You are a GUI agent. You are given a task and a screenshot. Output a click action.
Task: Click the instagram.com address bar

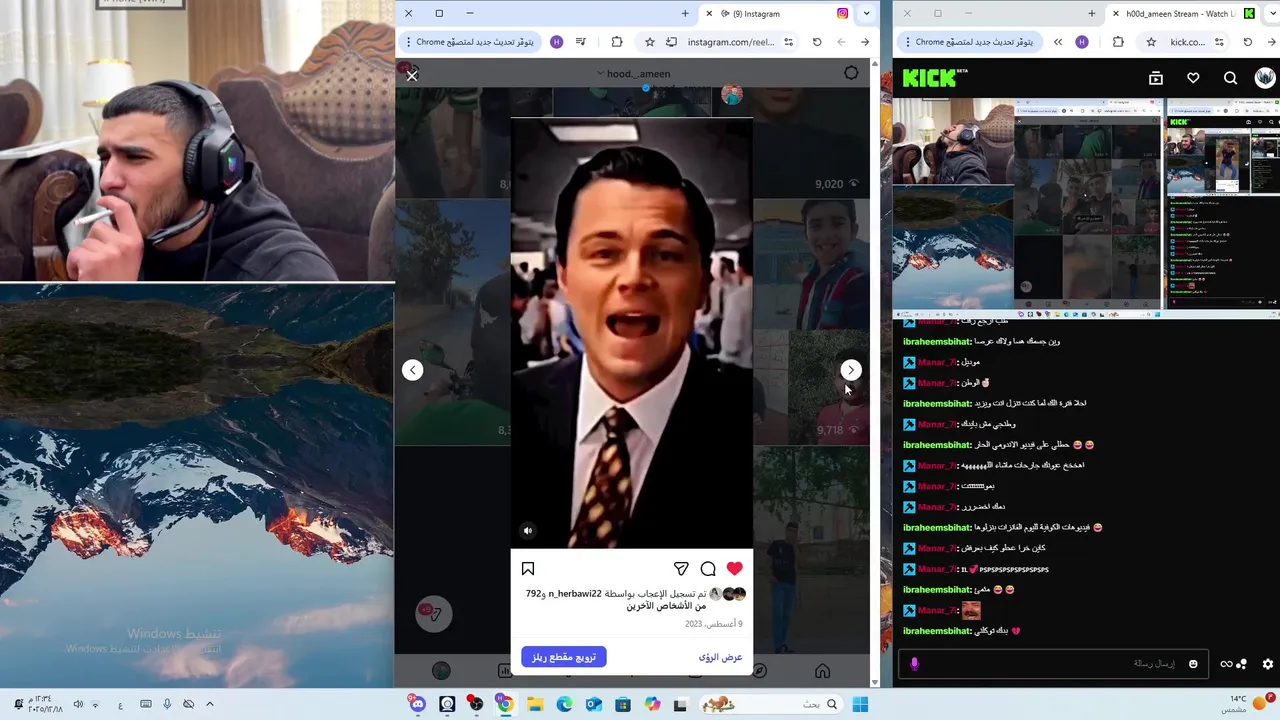pyautogui.click(x=730, y=42)
